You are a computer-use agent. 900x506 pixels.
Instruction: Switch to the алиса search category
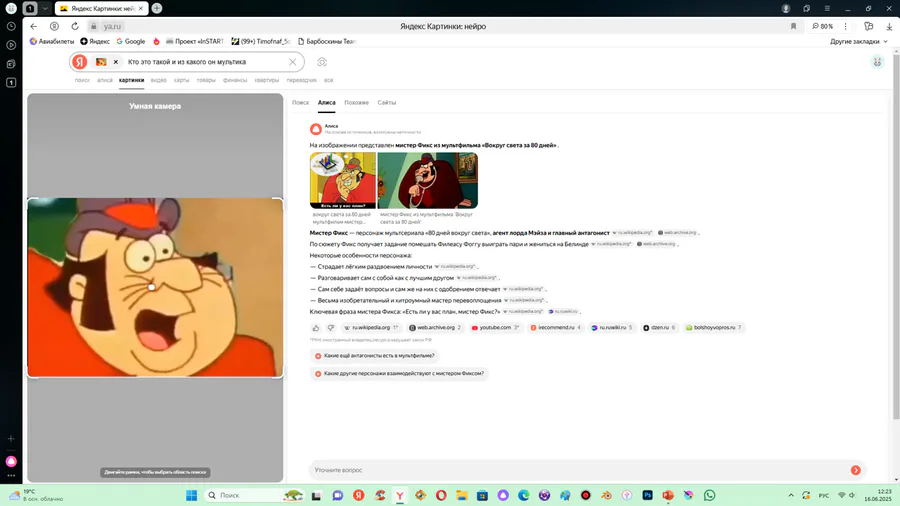105,80
